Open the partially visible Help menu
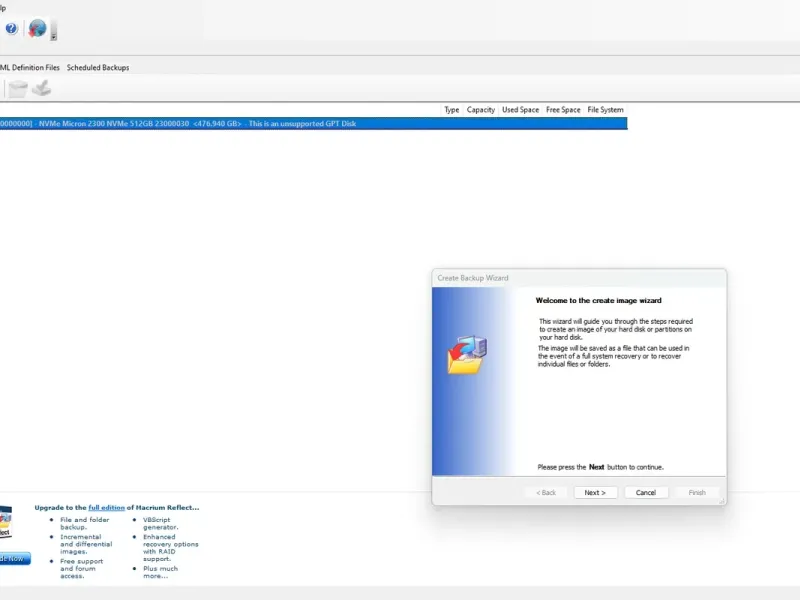800x600 pixels. [3, 8]
